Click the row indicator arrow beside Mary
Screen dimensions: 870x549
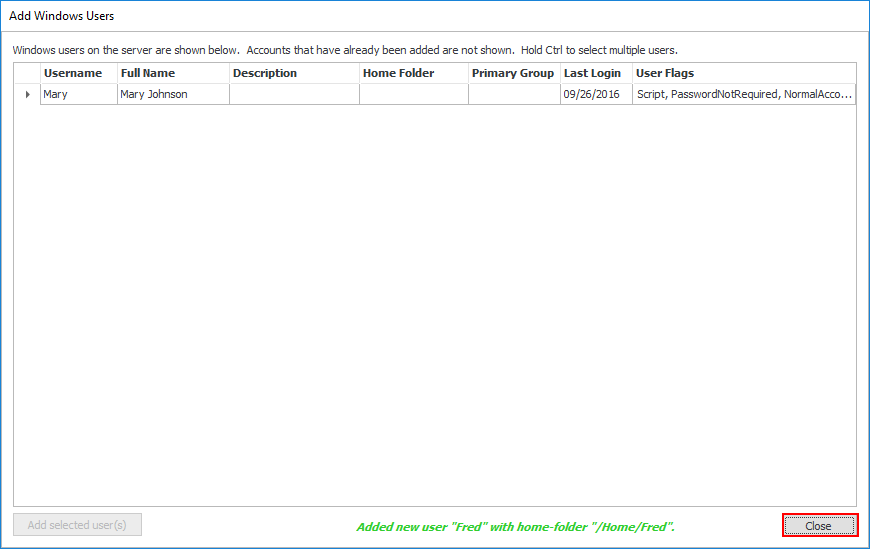[x=27, y=94]
